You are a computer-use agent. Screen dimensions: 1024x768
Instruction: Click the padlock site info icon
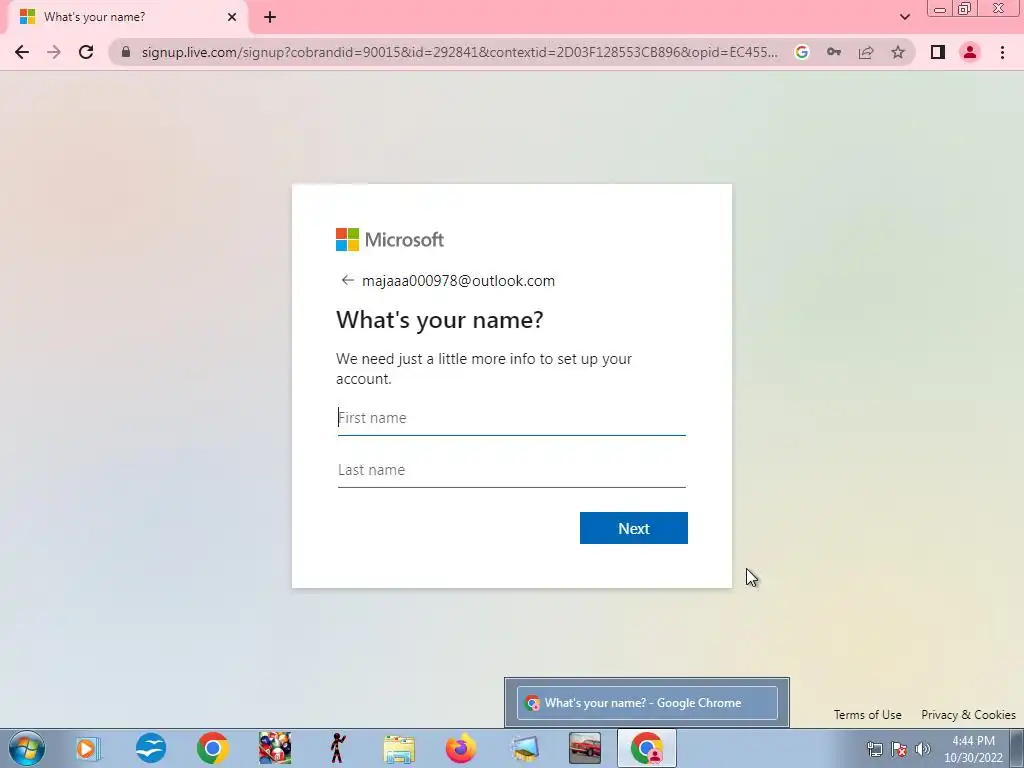(x=126, y=52)
